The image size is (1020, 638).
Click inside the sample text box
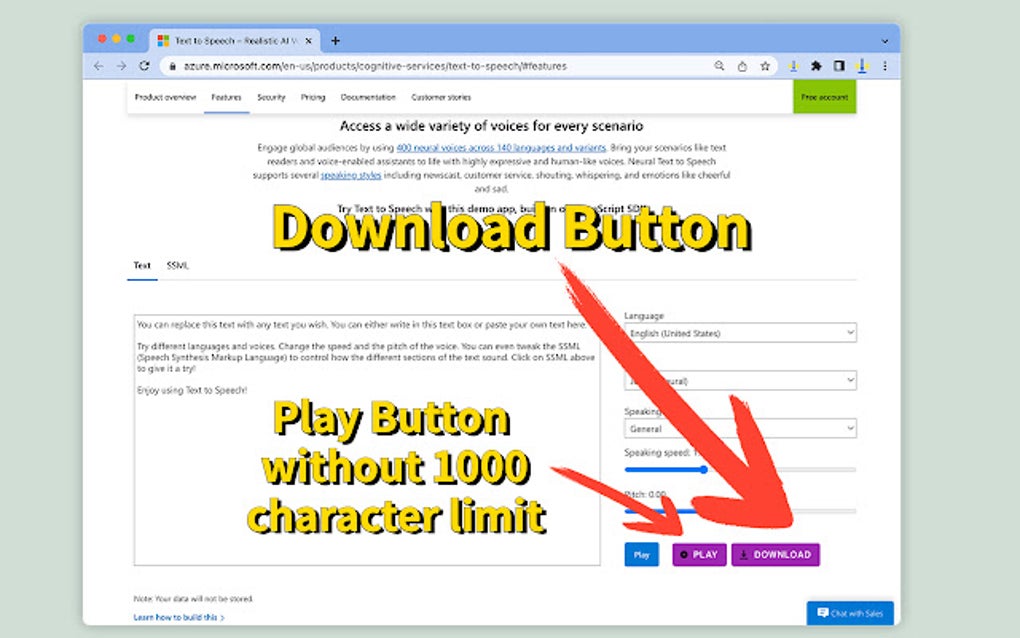pyautogui.click(x=367, y=440)
